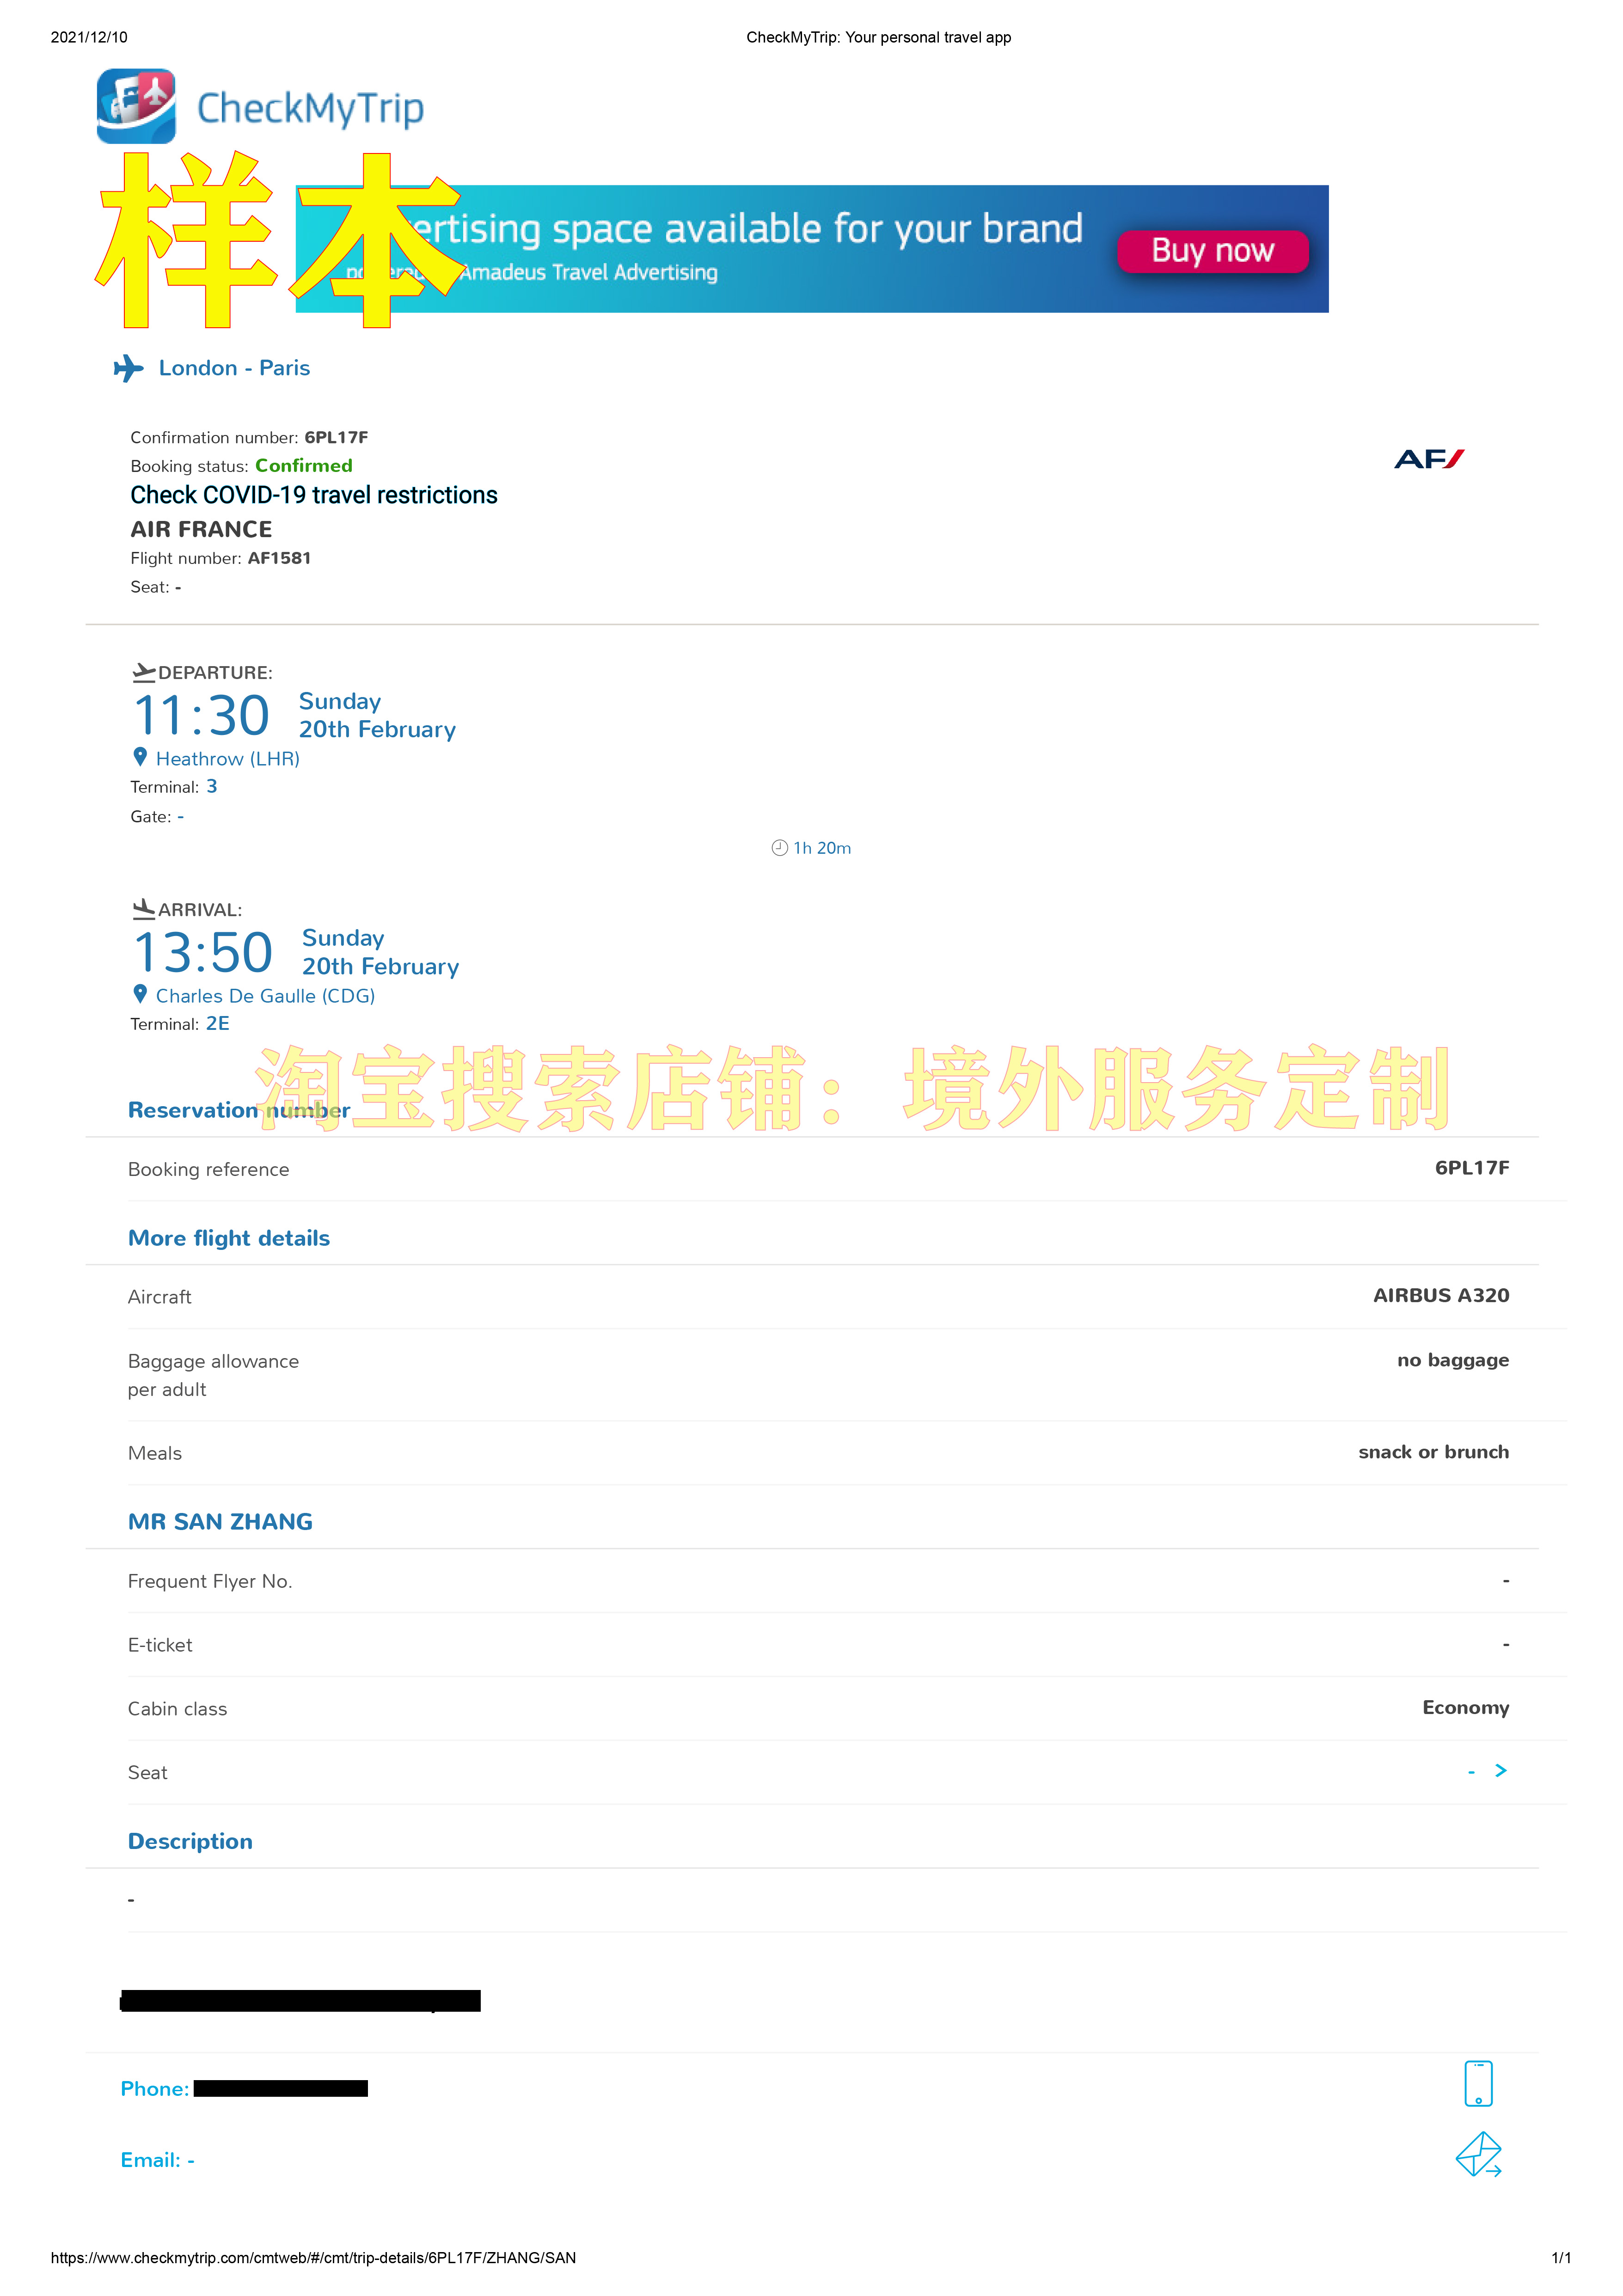Click the clock icon beside 1h 20m
The width and height of the screenshot is (1623, 2296).
(x=779, y=848)
